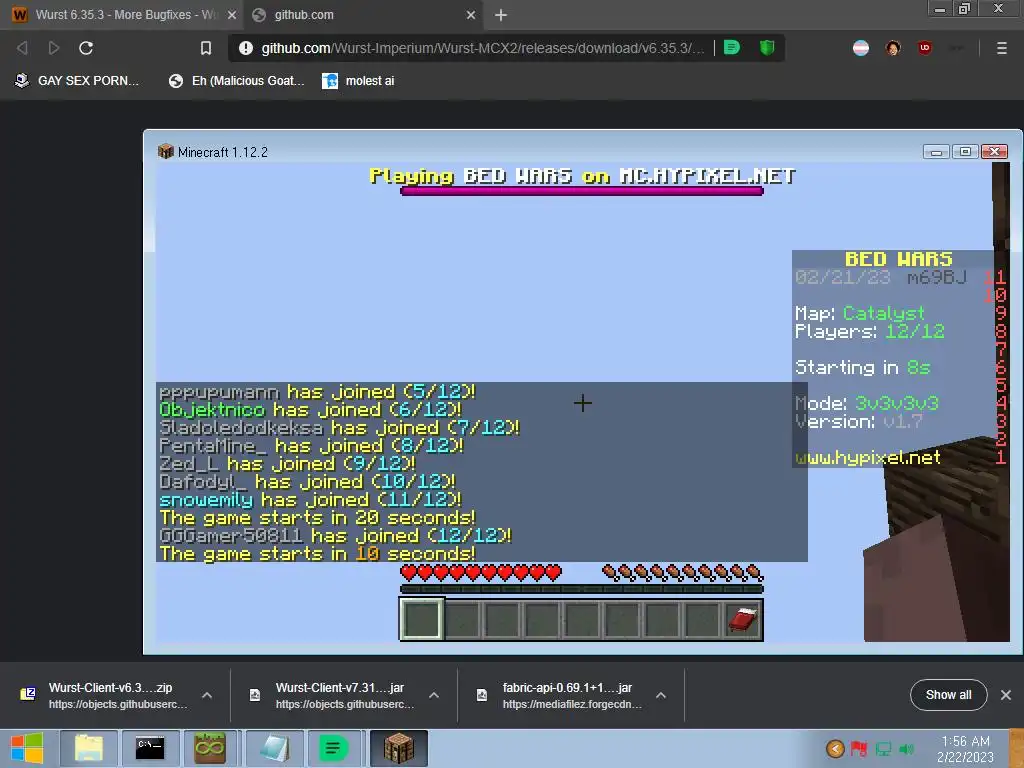Open the green infinity grass-block taskbar app
Screen dimensions: 1024x768
coord(210,748)
